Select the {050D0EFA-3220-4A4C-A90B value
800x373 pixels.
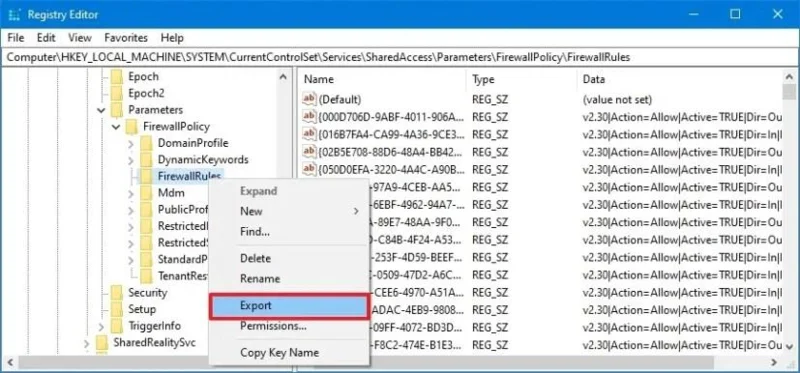(x=391, y=169)
